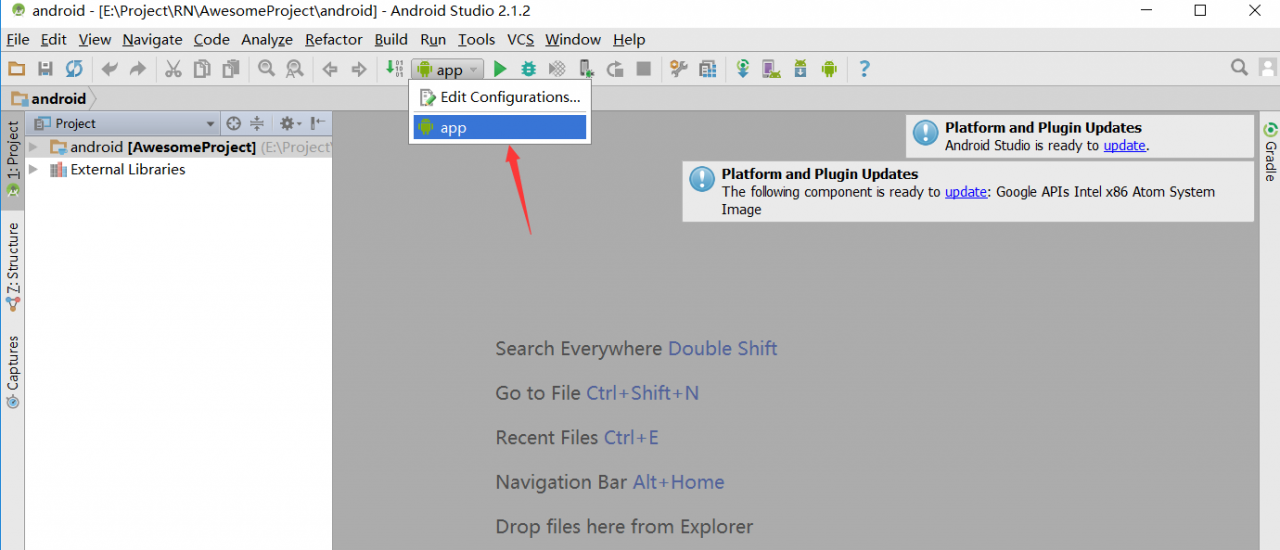
Task: Open Settings with the wrench icon
Action: (x=679, y=69)
